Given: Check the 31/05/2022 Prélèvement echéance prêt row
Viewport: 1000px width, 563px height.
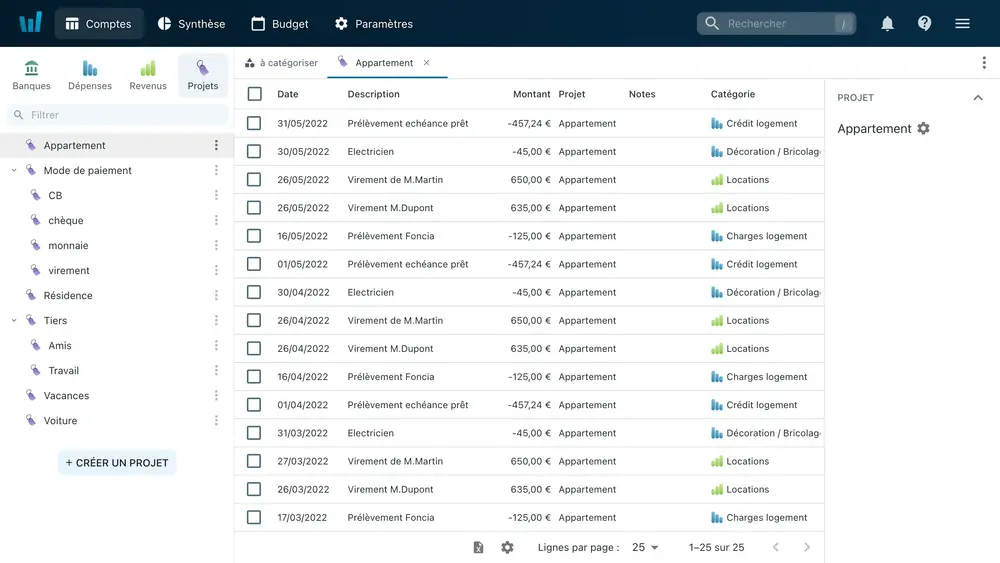Looking at the screenshot, I should tap(254, 124).
